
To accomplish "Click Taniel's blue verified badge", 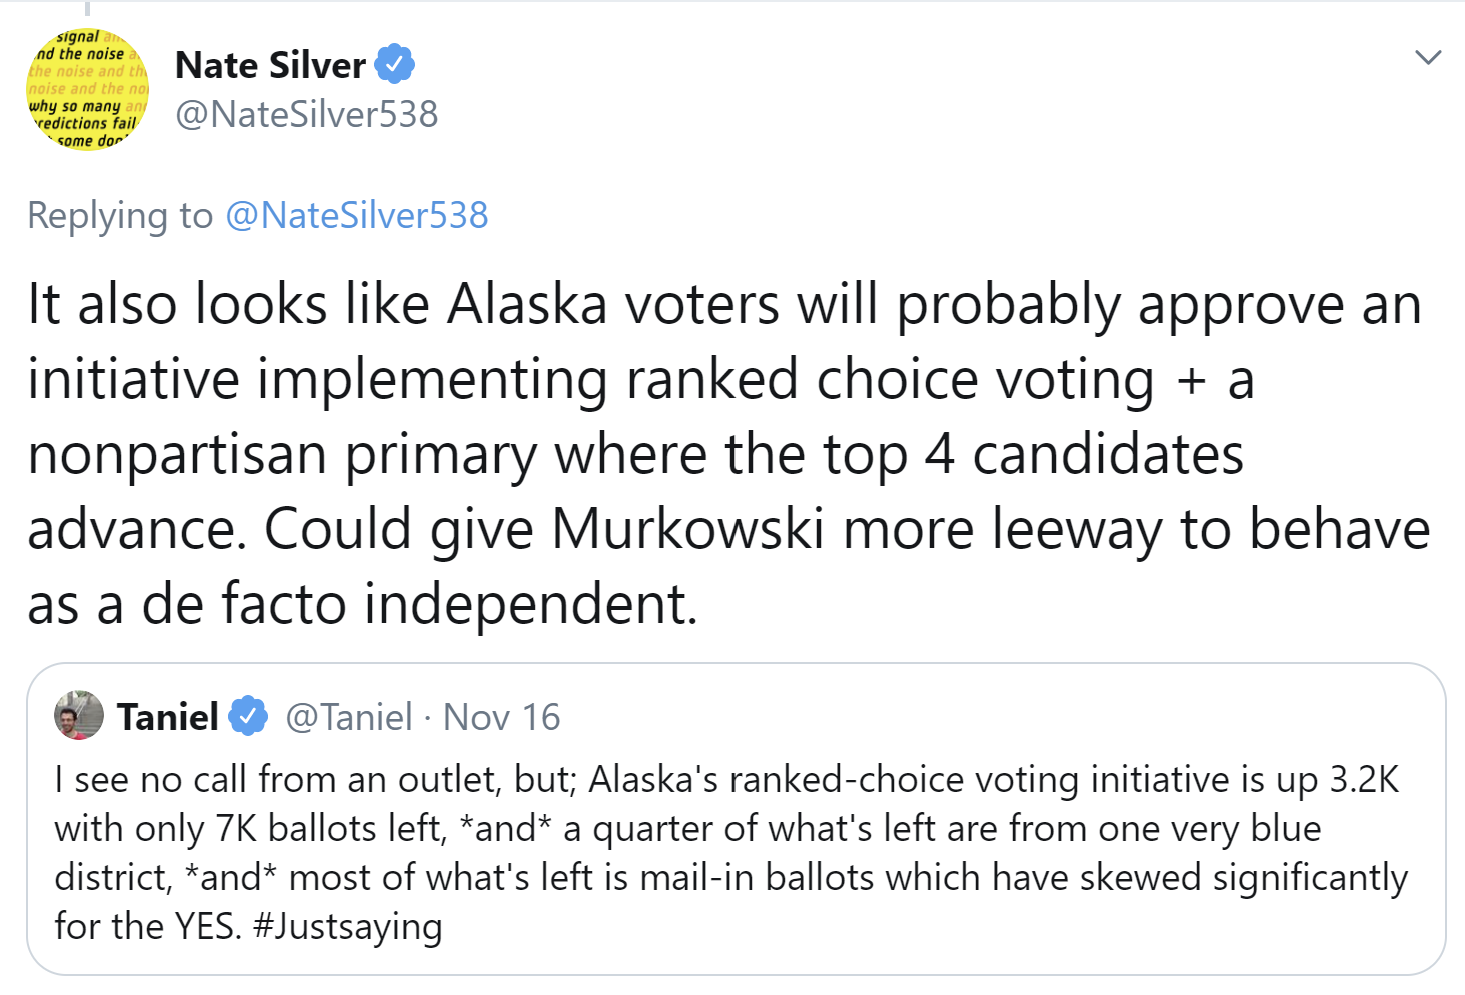I will 247,716.
